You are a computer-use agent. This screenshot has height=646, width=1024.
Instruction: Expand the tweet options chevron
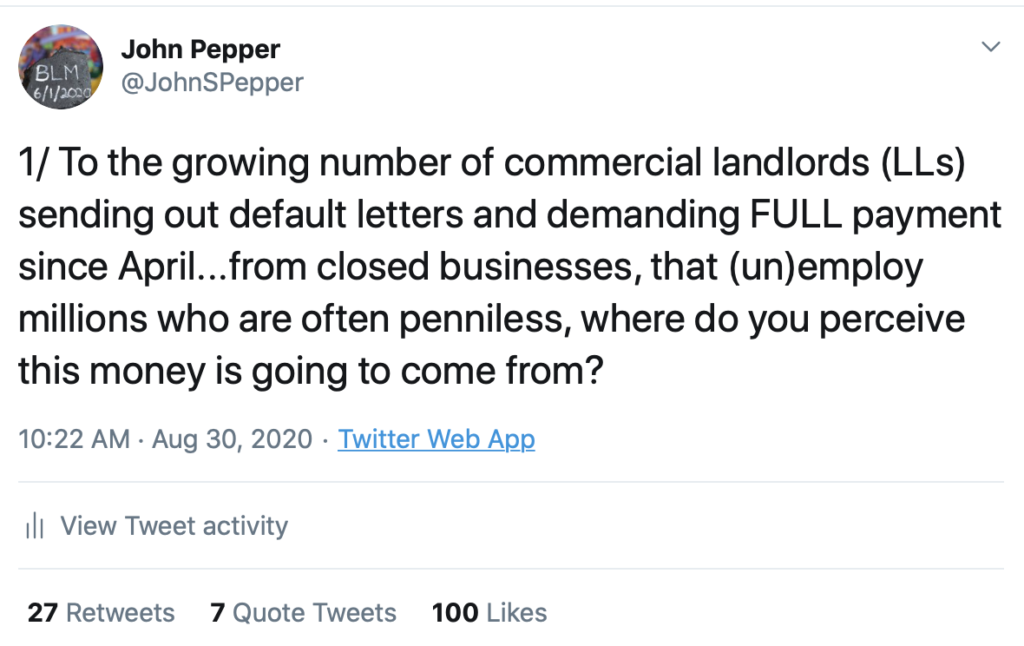(x=991, y=47)
